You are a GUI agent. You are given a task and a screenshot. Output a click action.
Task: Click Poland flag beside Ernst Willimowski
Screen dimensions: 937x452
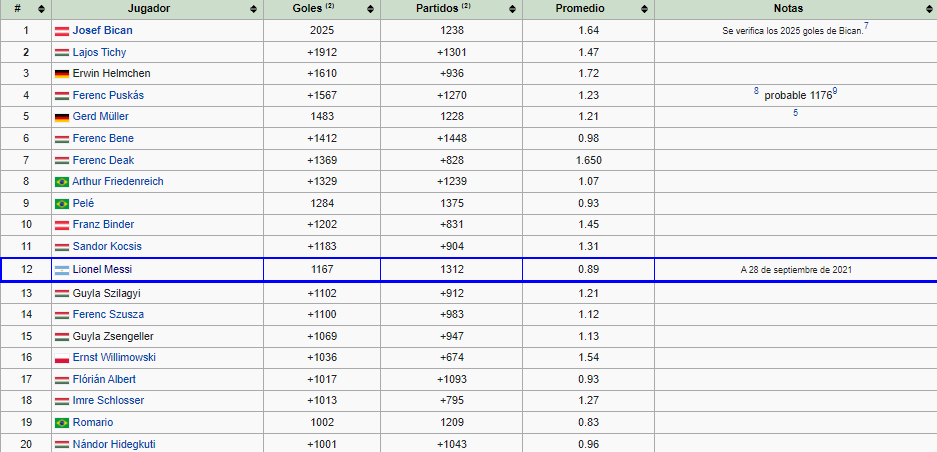pos(62,358)
